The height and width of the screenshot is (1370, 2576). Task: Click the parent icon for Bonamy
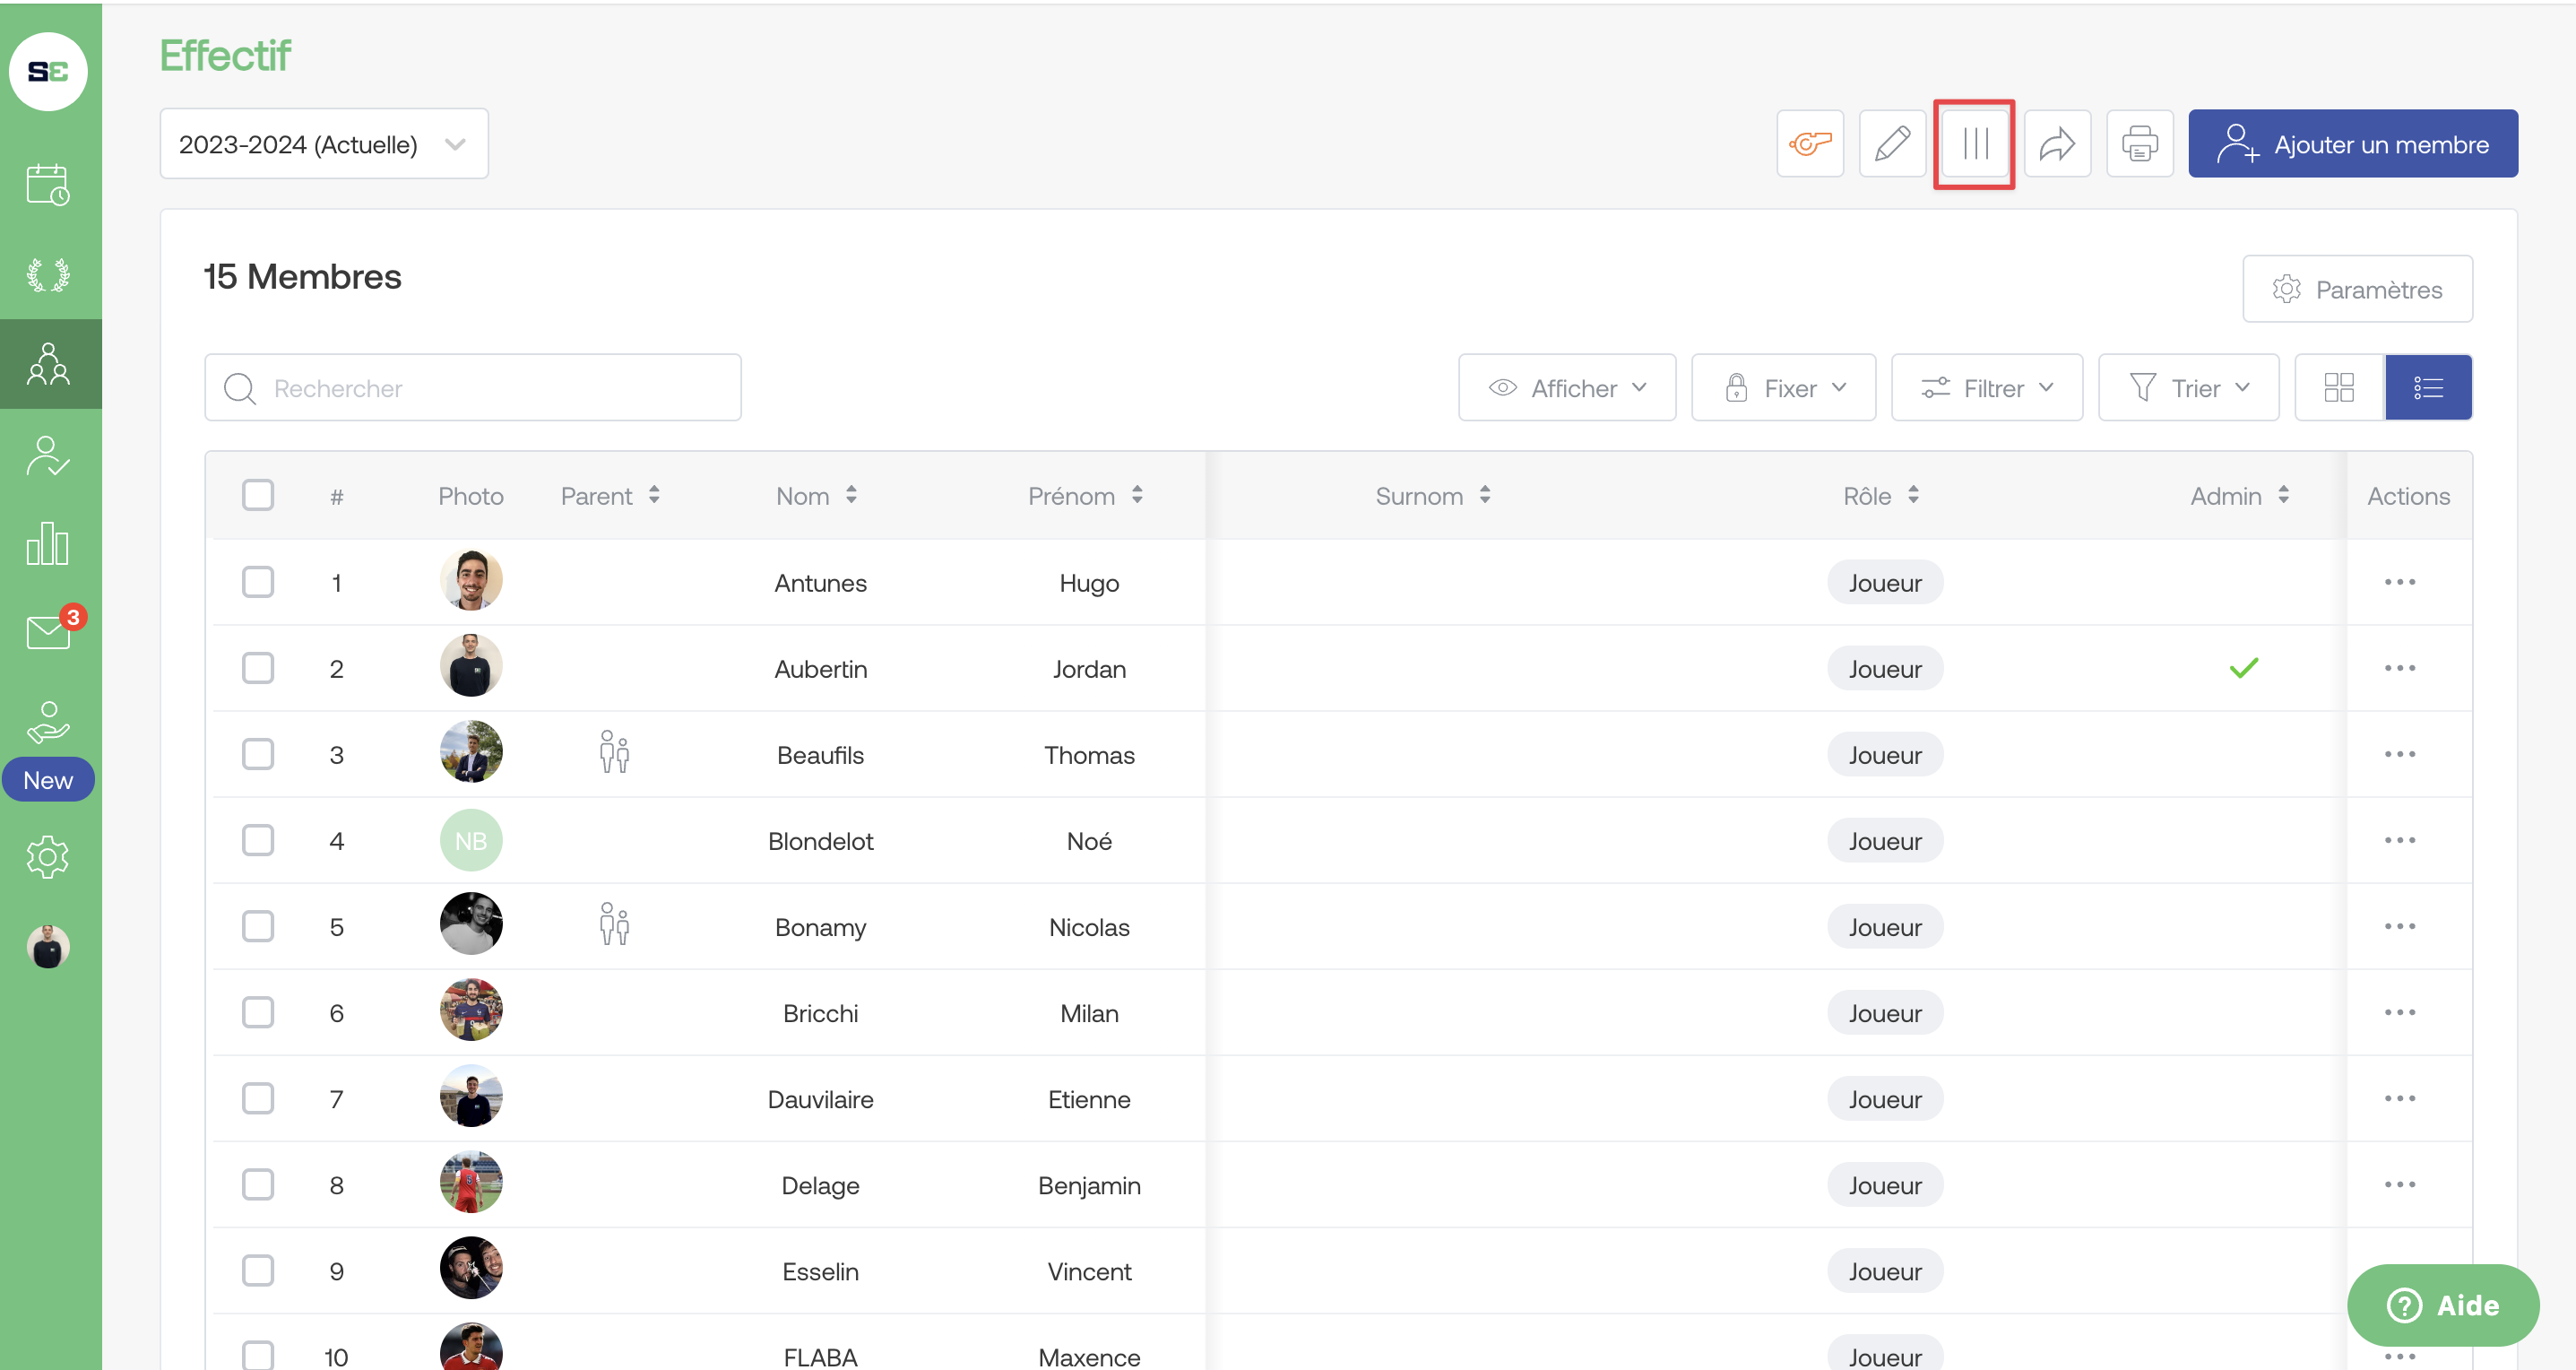(614, 925)
